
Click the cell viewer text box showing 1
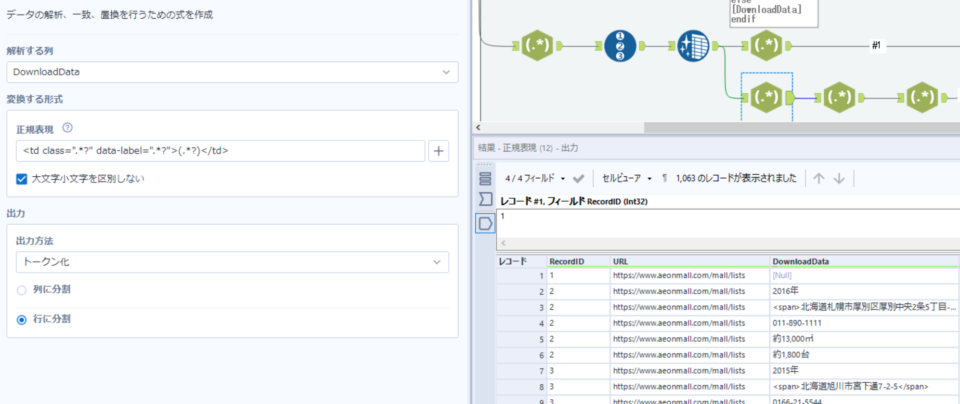click(728, 223)
